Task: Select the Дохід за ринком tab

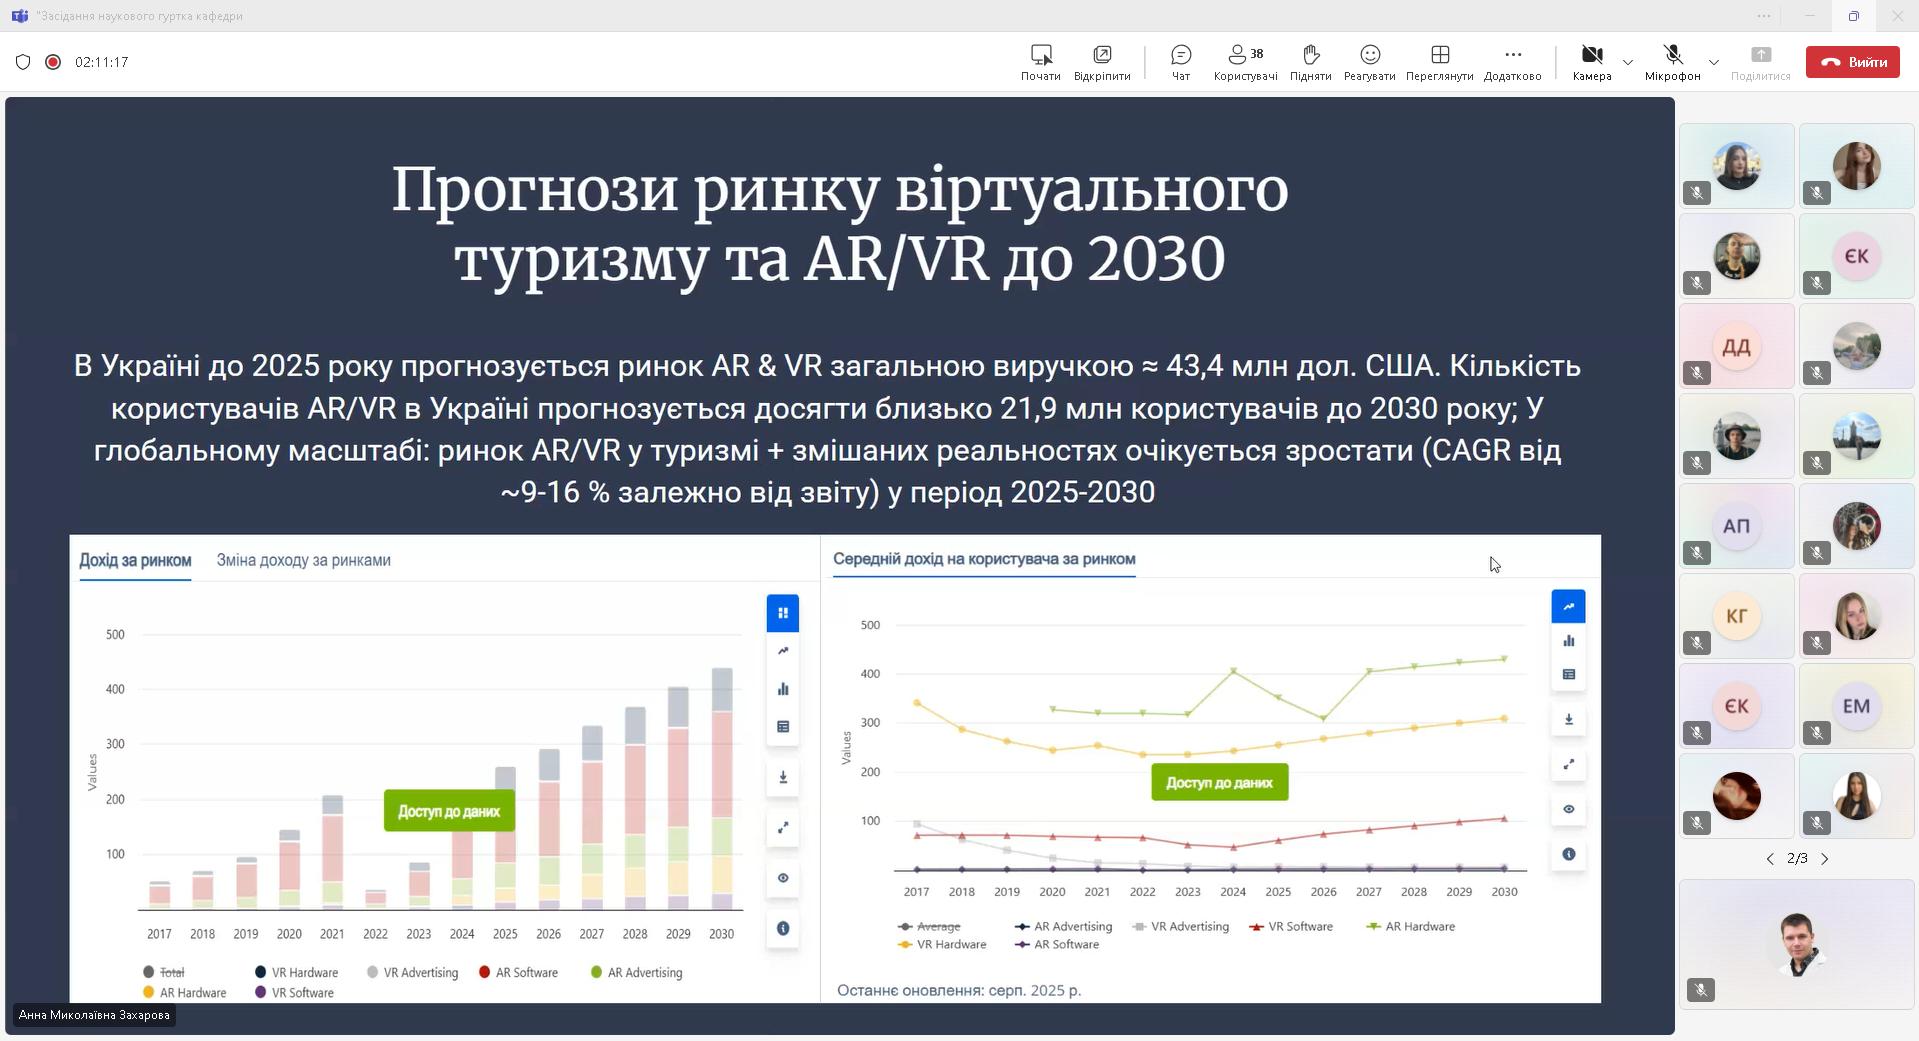Action: tap(135, 560)
